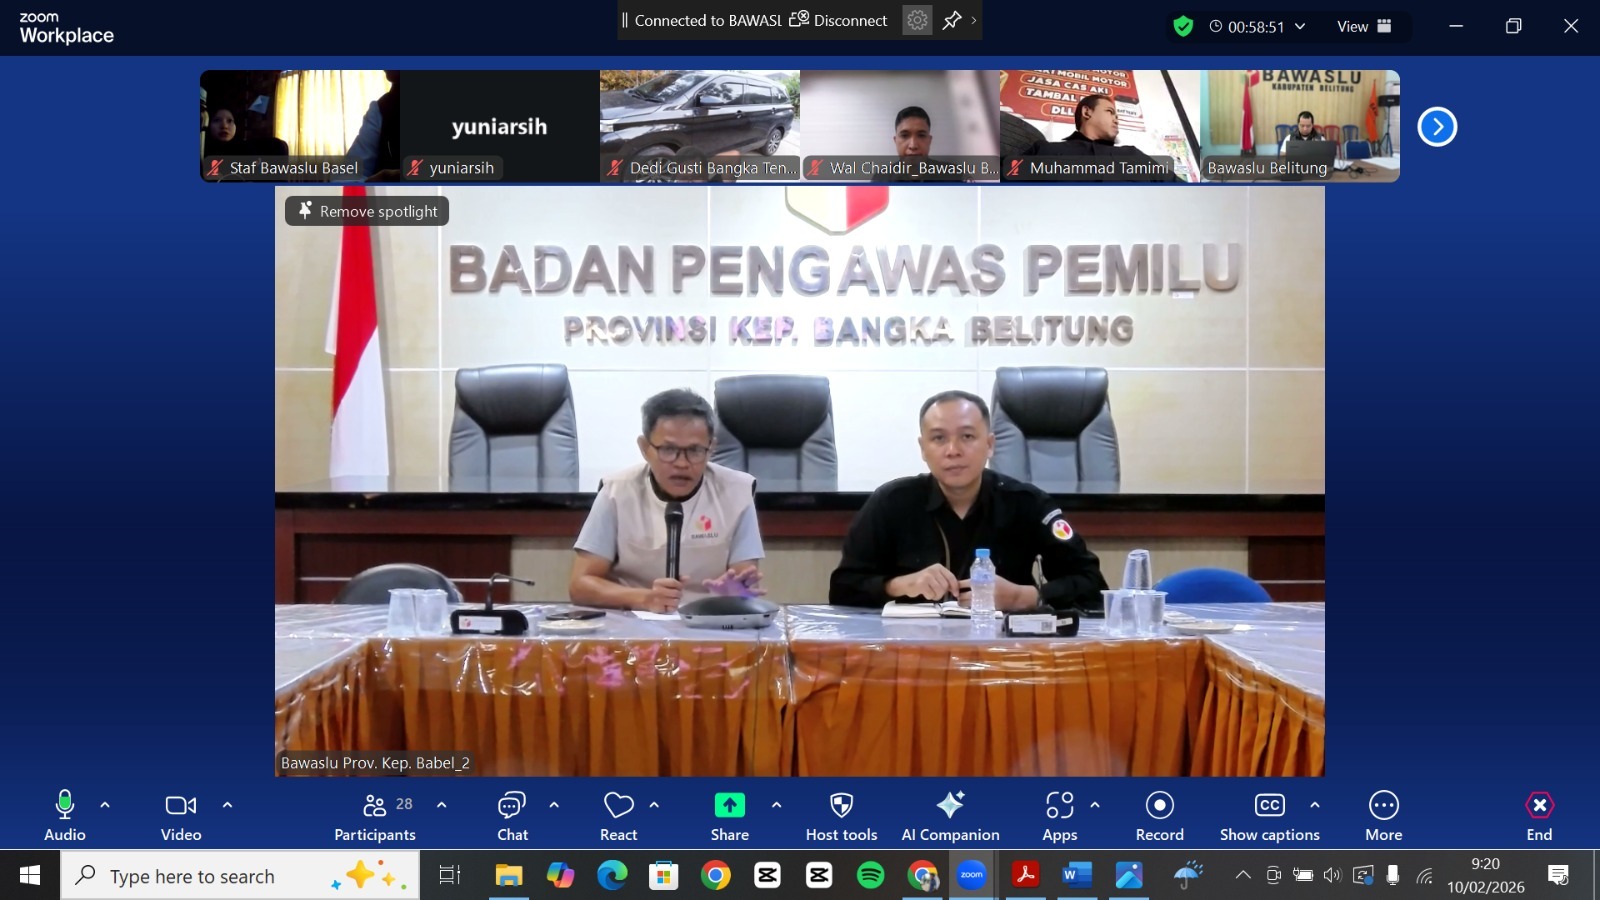Select the Bawaslu Belitung participant thumbnail
1600x900 pixels.
[1300, 126]
